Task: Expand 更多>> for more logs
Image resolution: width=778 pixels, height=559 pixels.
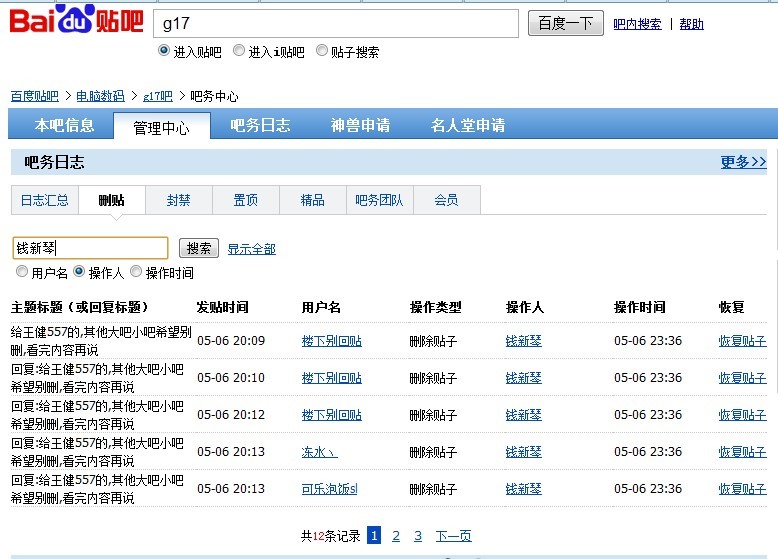Action: pos(743,162)
